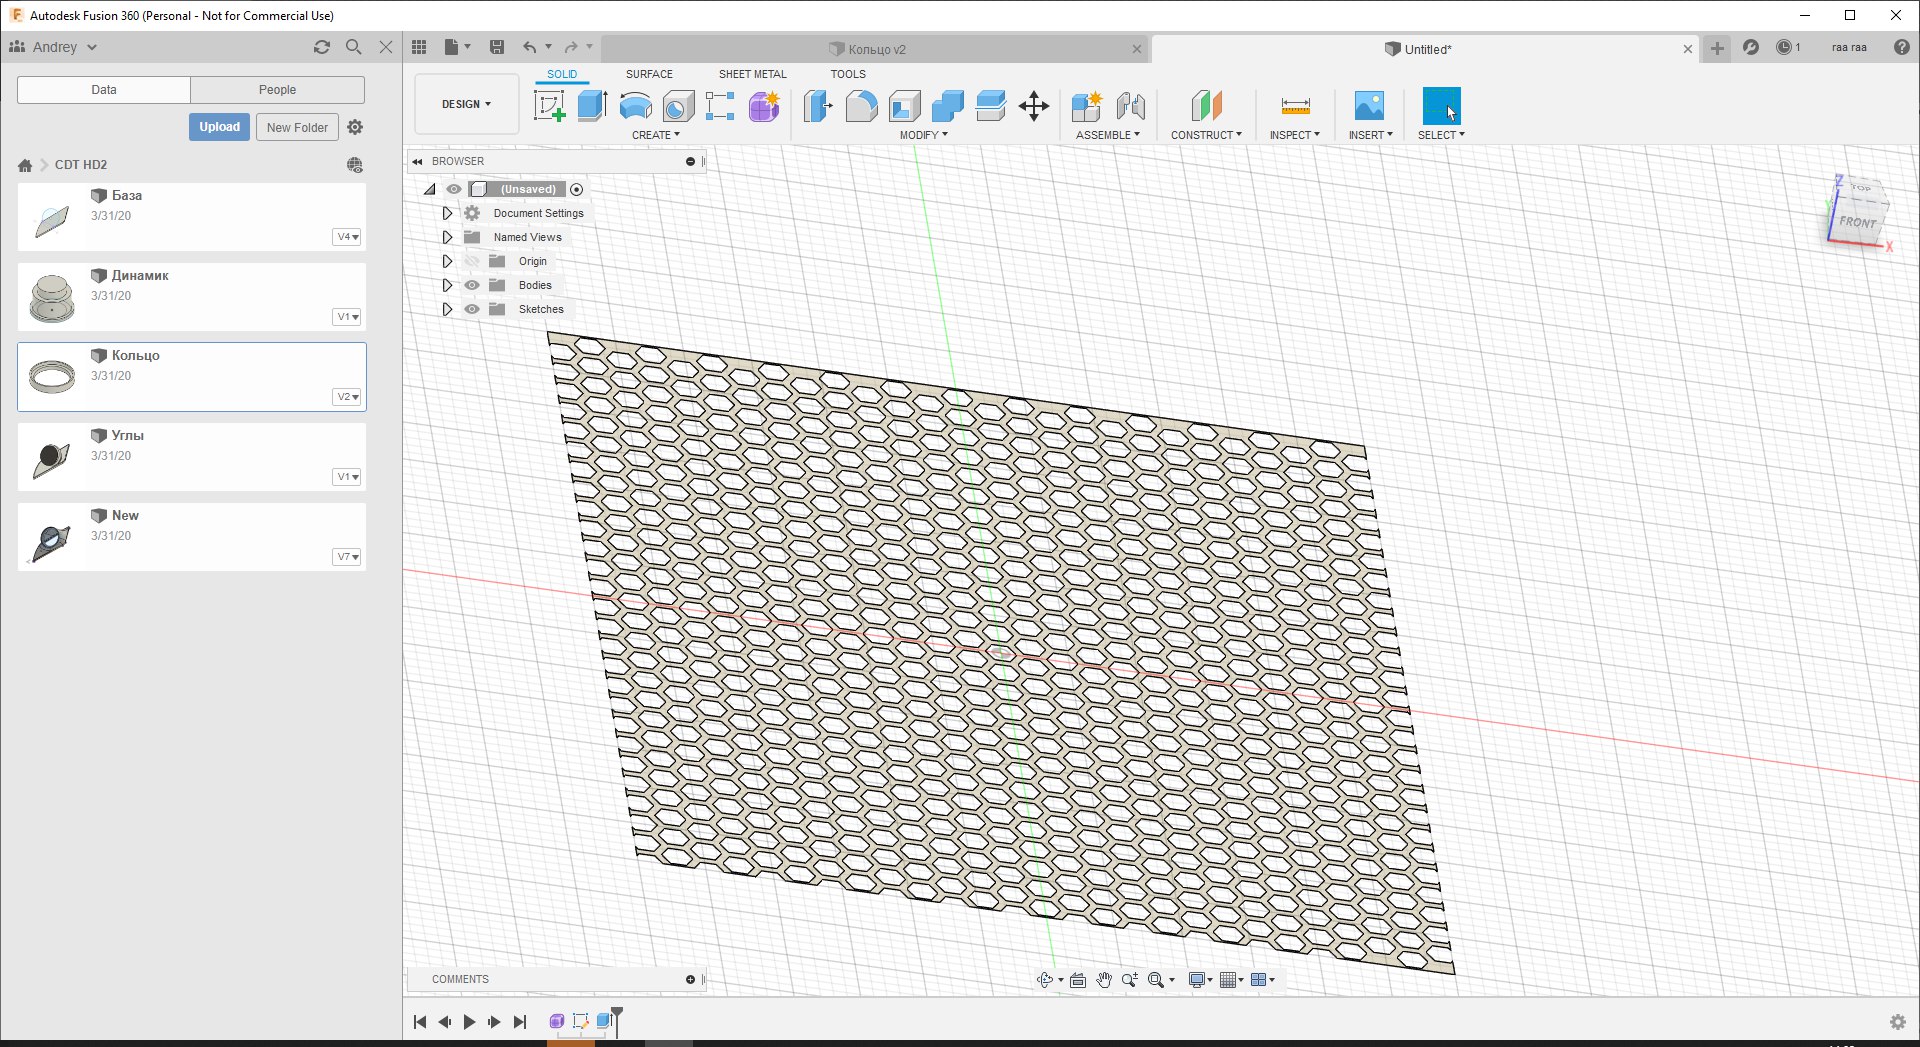Toggle visibility of the Unsaved root component

[x=454, y=189]
